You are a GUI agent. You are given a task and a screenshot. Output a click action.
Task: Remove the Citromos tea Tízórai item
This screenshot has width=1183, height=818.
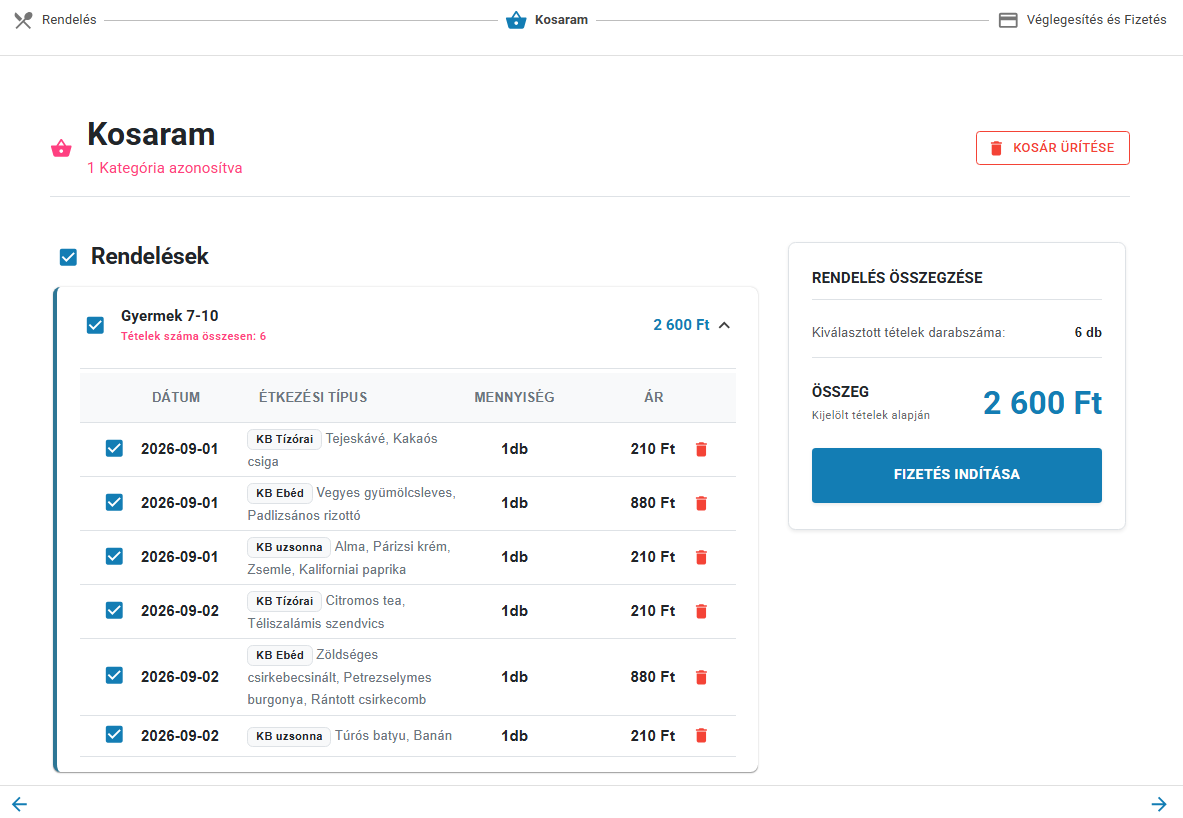click(x=701, y=611)
